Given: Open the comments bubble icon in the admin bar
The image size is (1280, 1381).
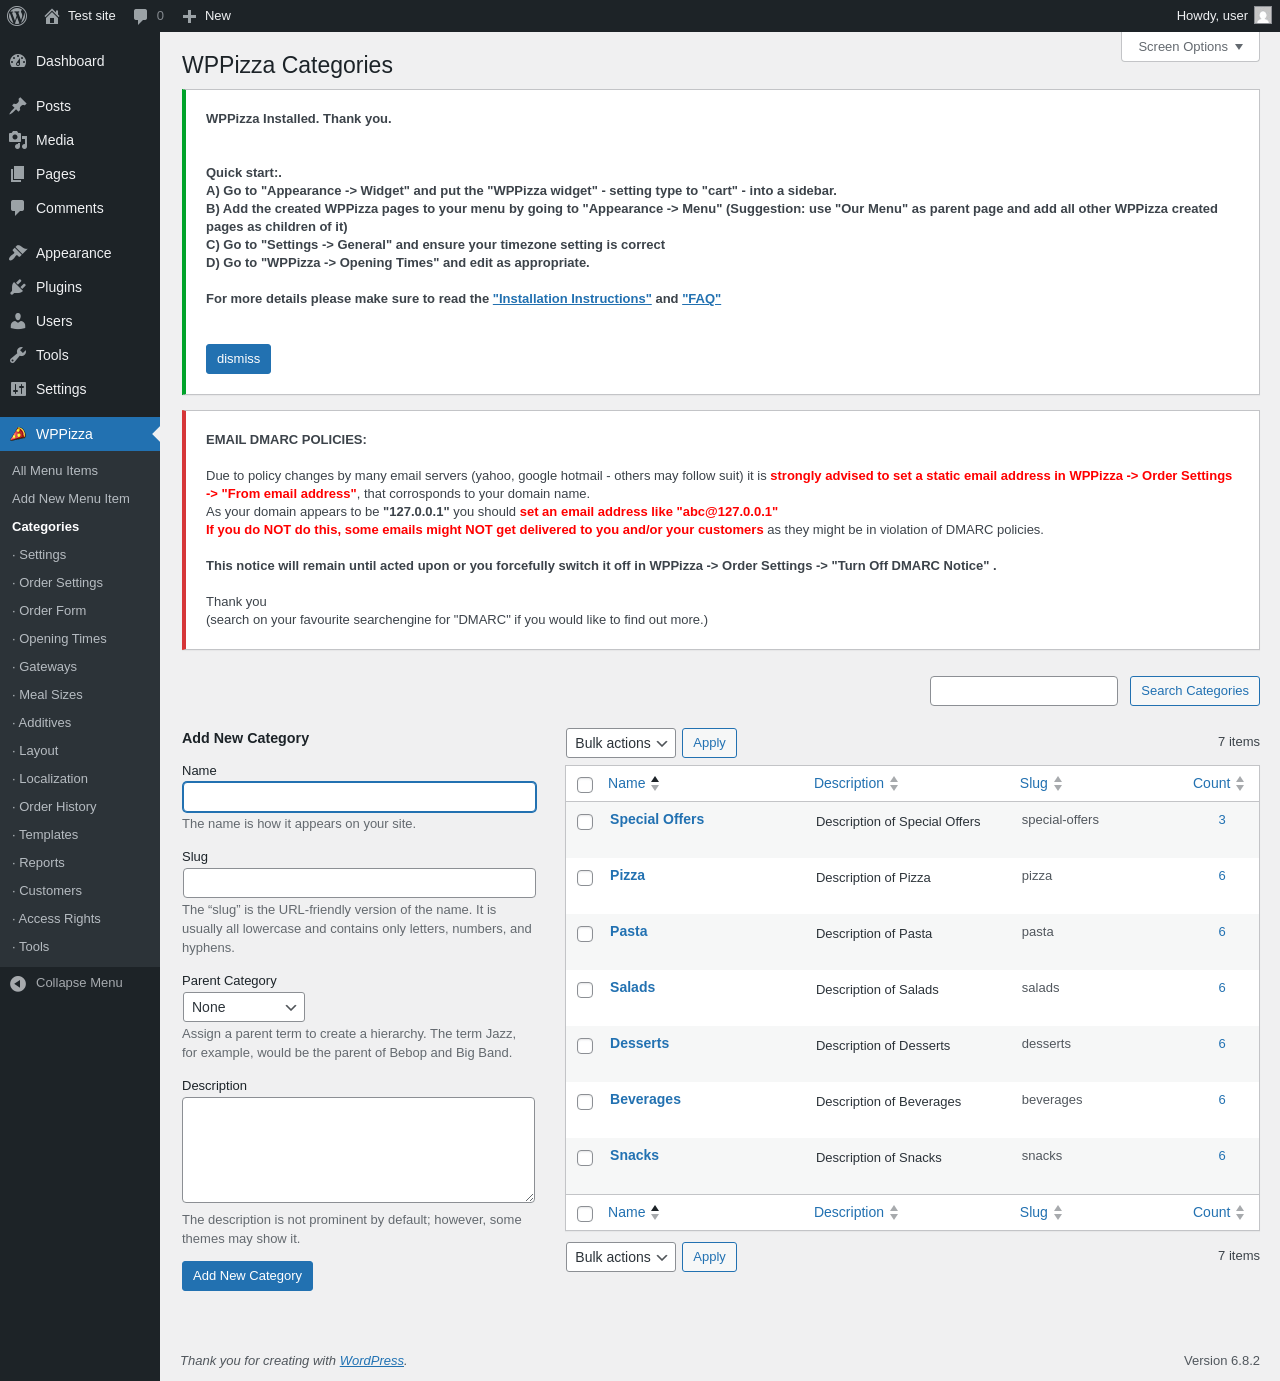Looking at the screenshot, I should pos(140,16).
